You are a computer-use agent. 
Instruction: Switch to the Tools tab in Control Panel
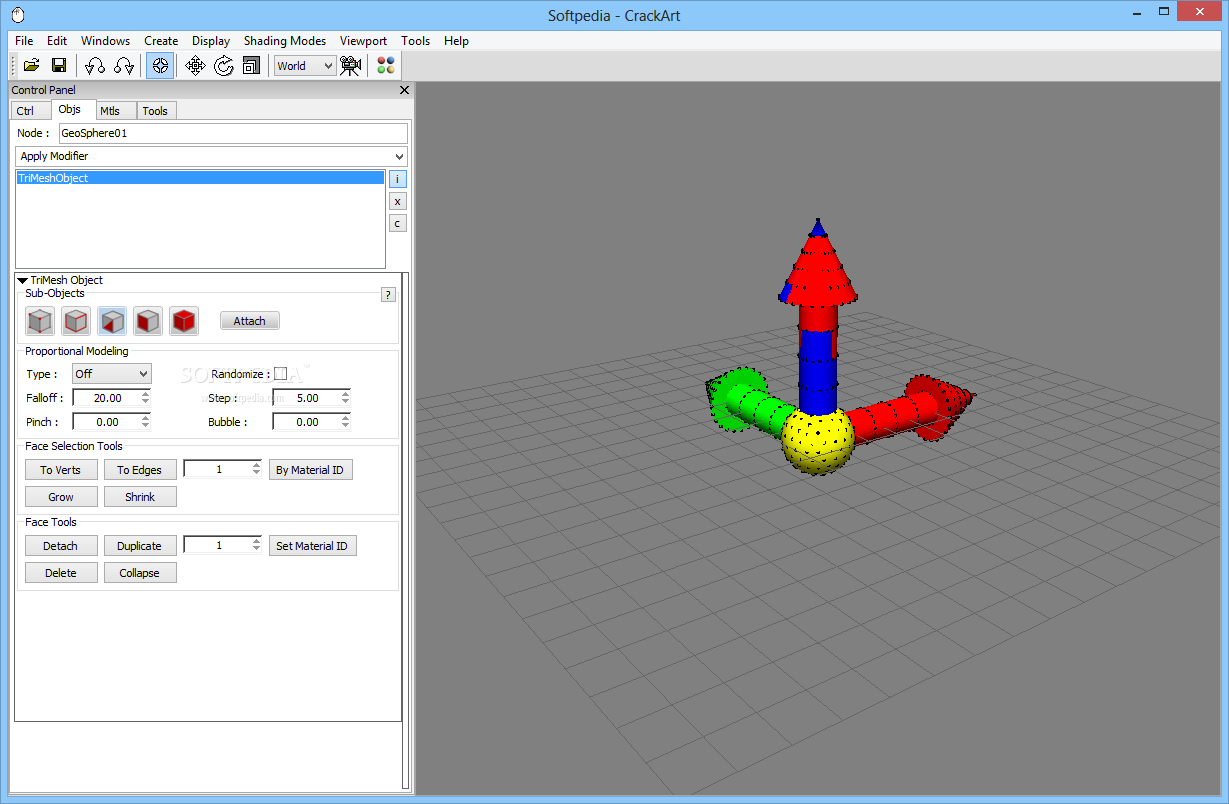(154, 111)
